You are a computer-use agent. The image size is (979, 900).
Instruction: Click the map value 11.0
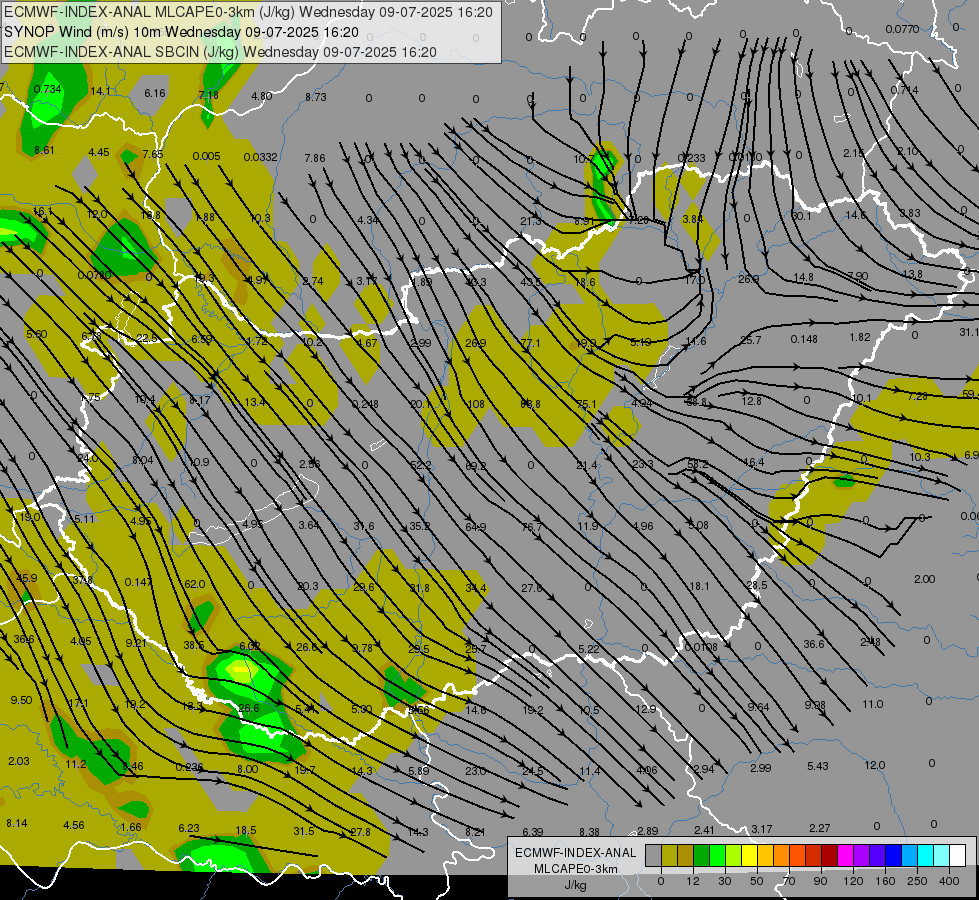pos(873,704)
